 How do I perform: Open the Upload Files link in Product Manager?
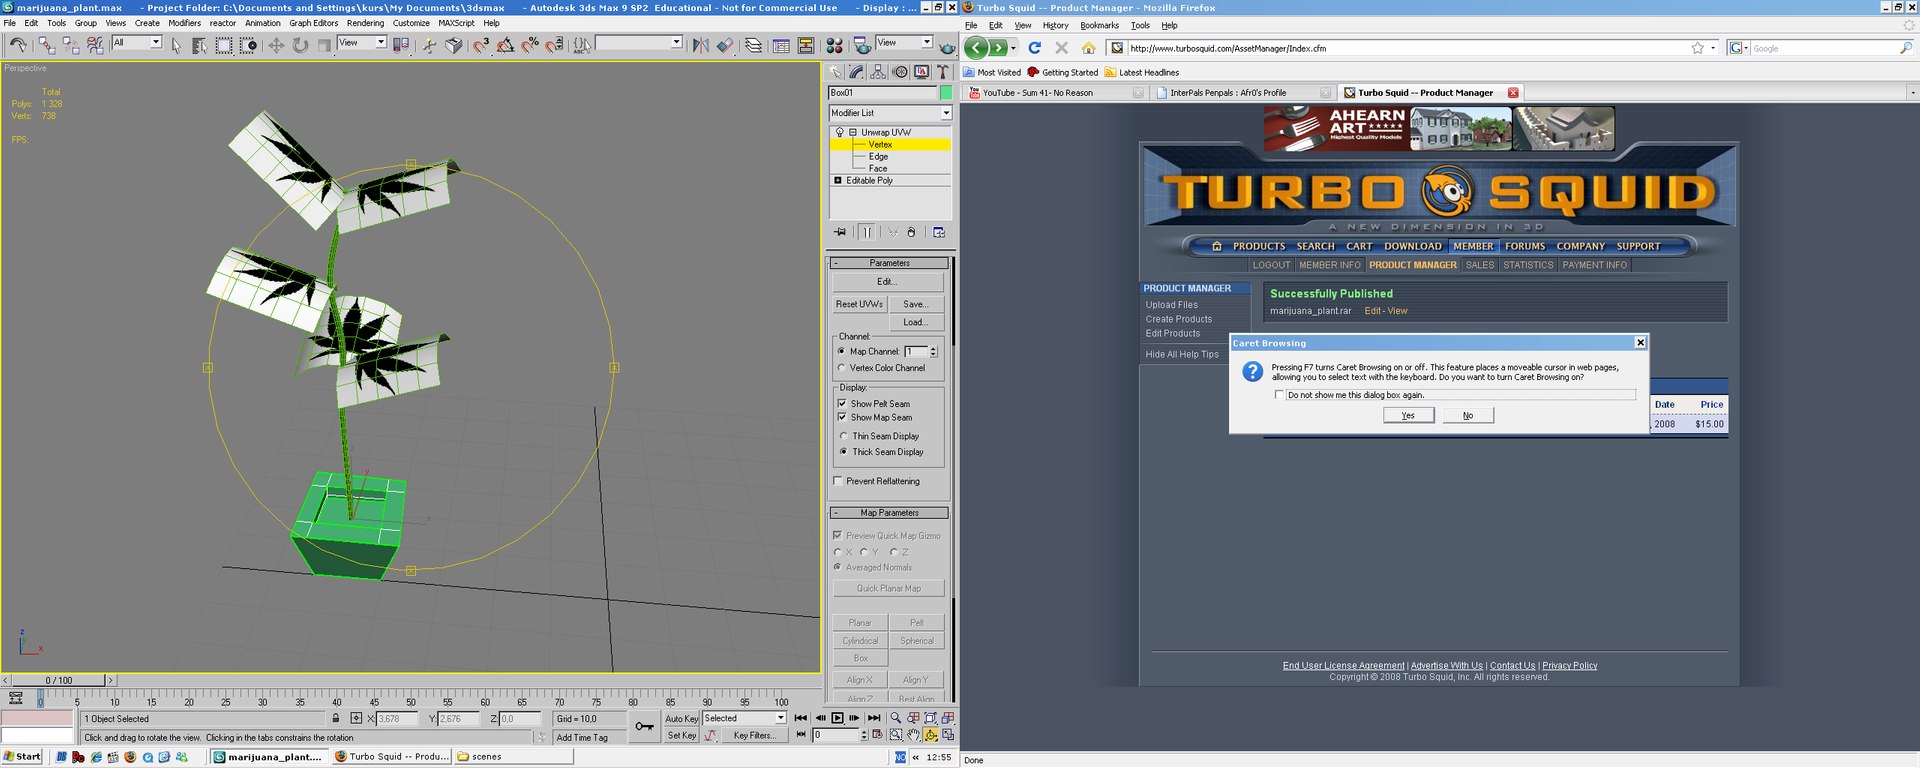point(1171,305)
